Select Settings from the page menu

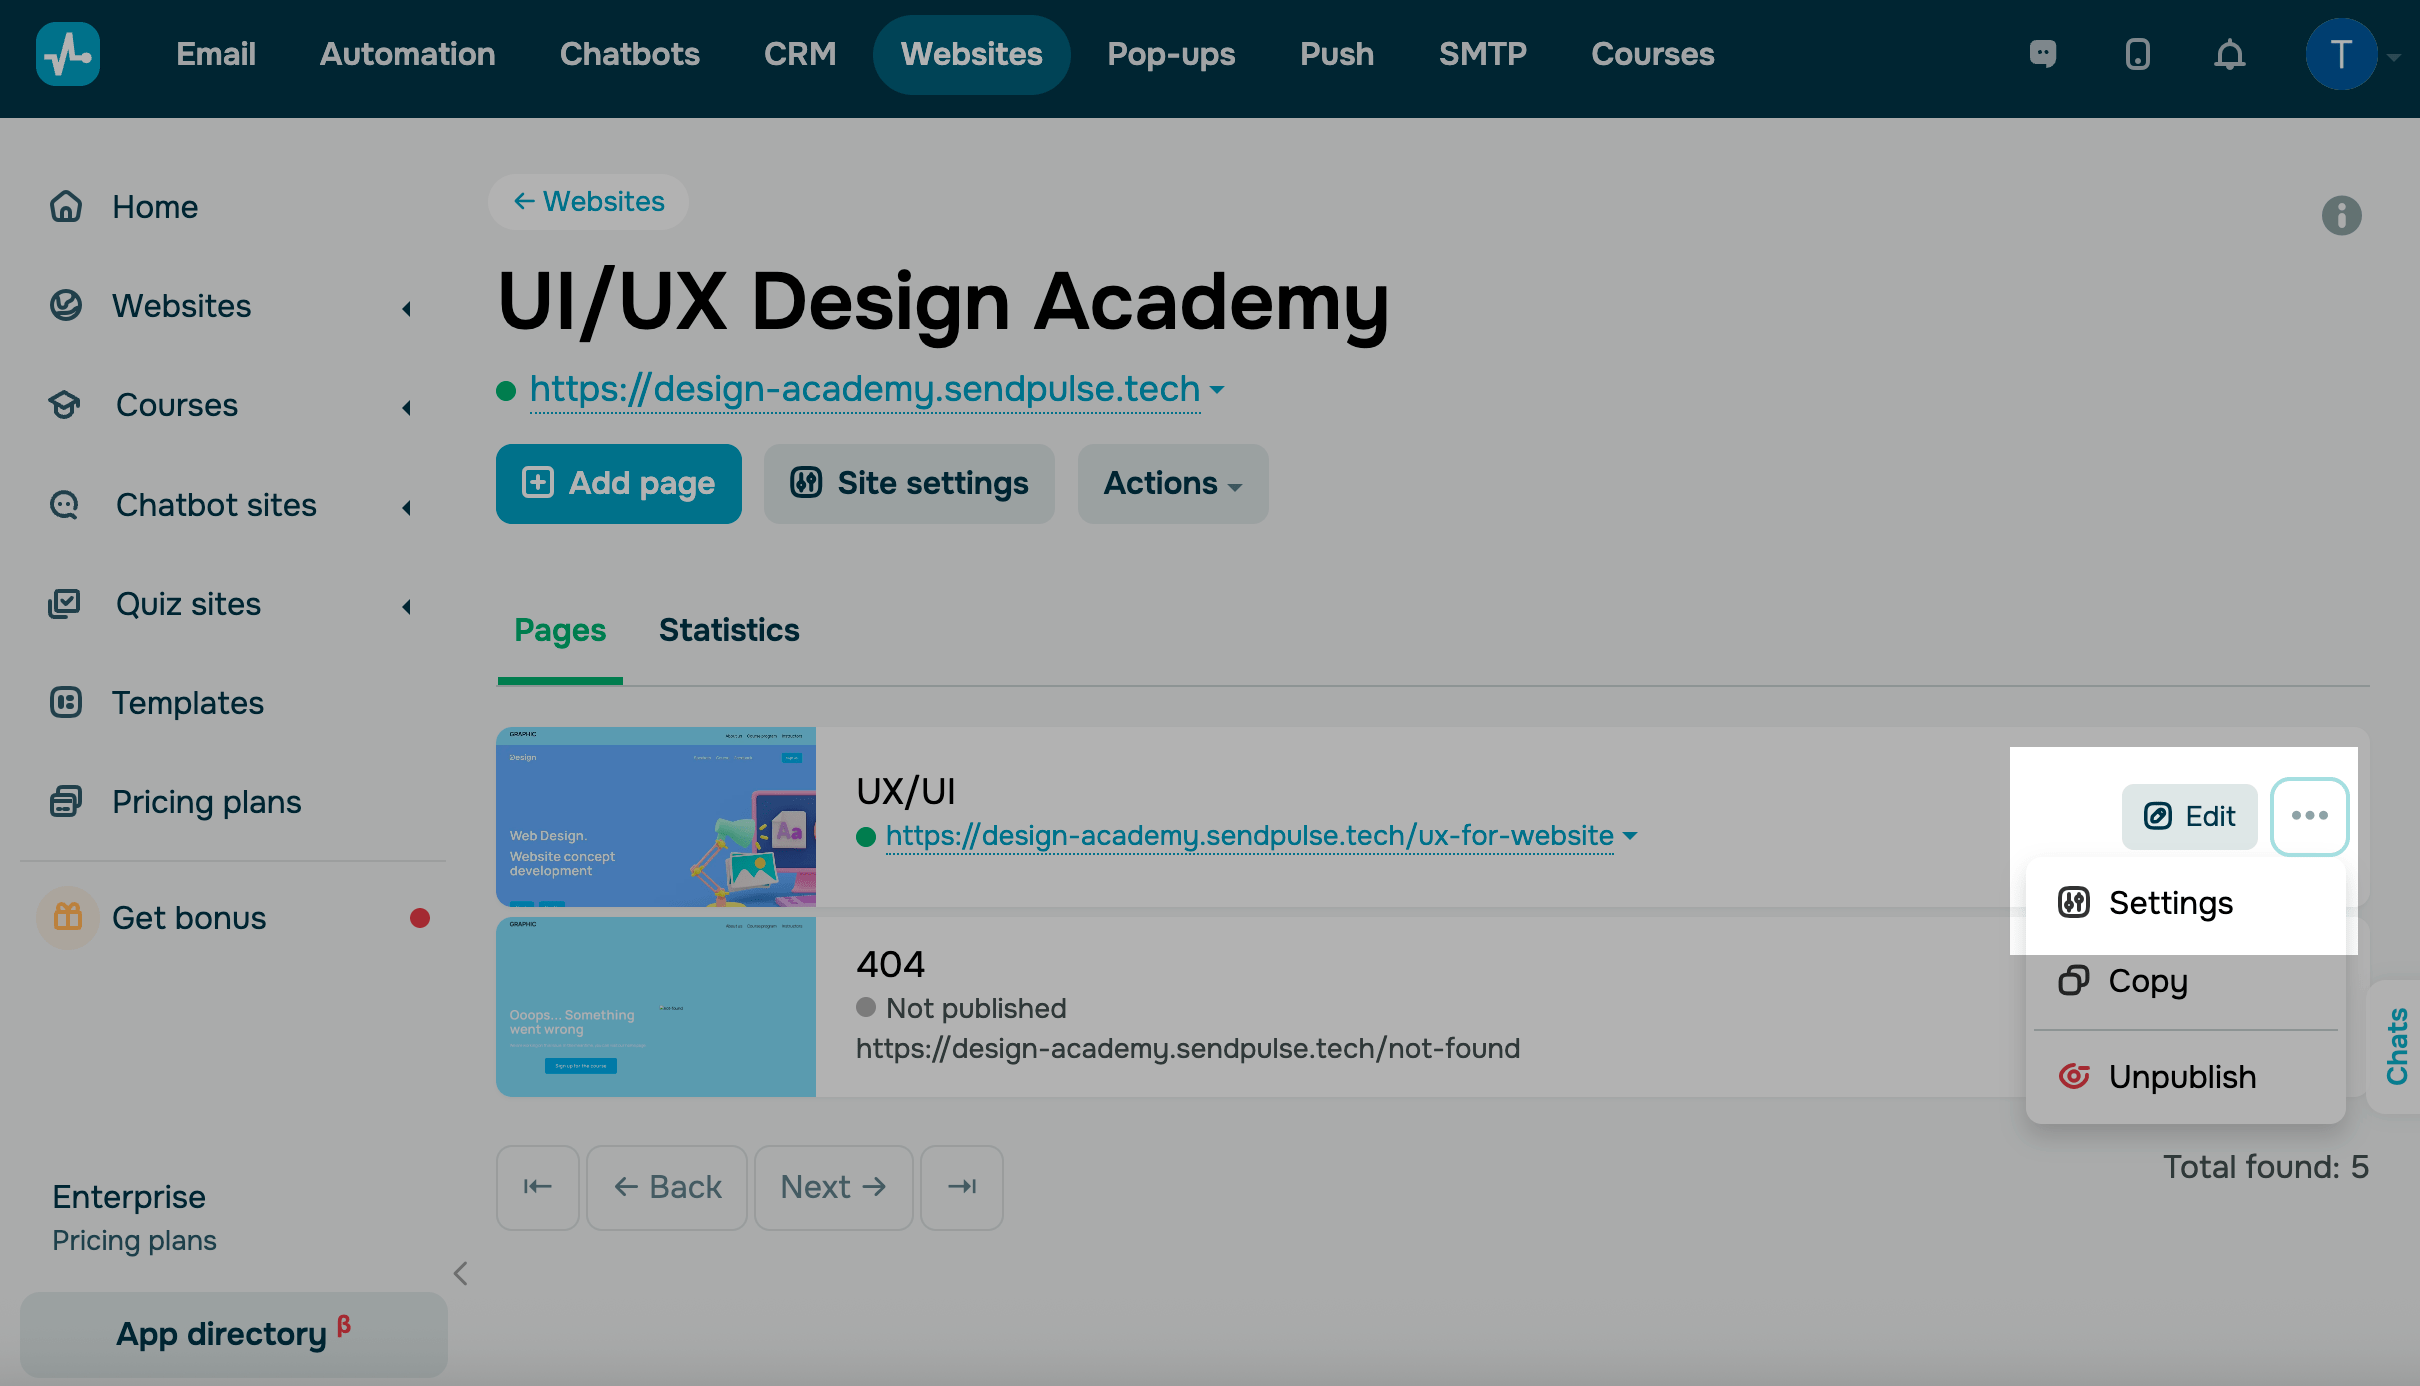[2170, 903]
